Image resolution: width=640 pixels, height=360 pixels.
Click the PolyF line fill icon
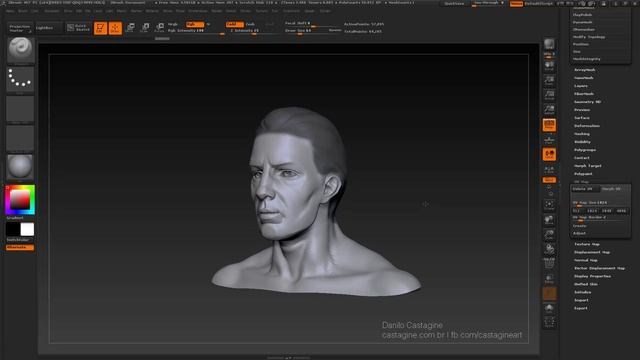pos(549,264)
